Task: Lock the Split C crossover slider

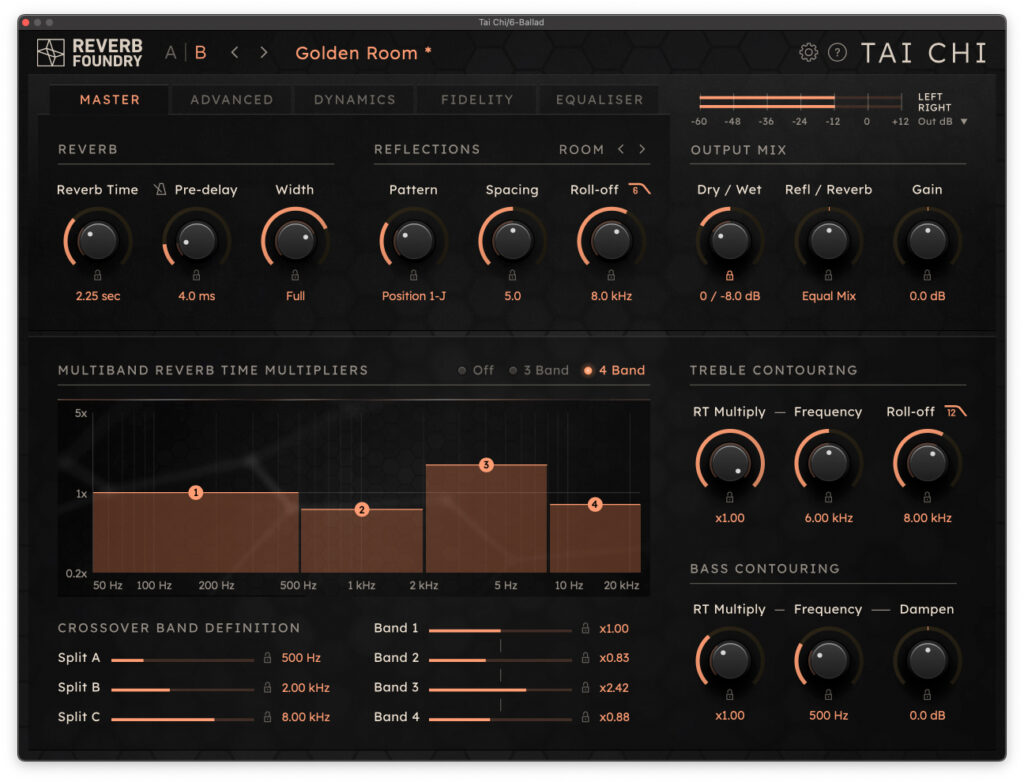Action: 267,717
